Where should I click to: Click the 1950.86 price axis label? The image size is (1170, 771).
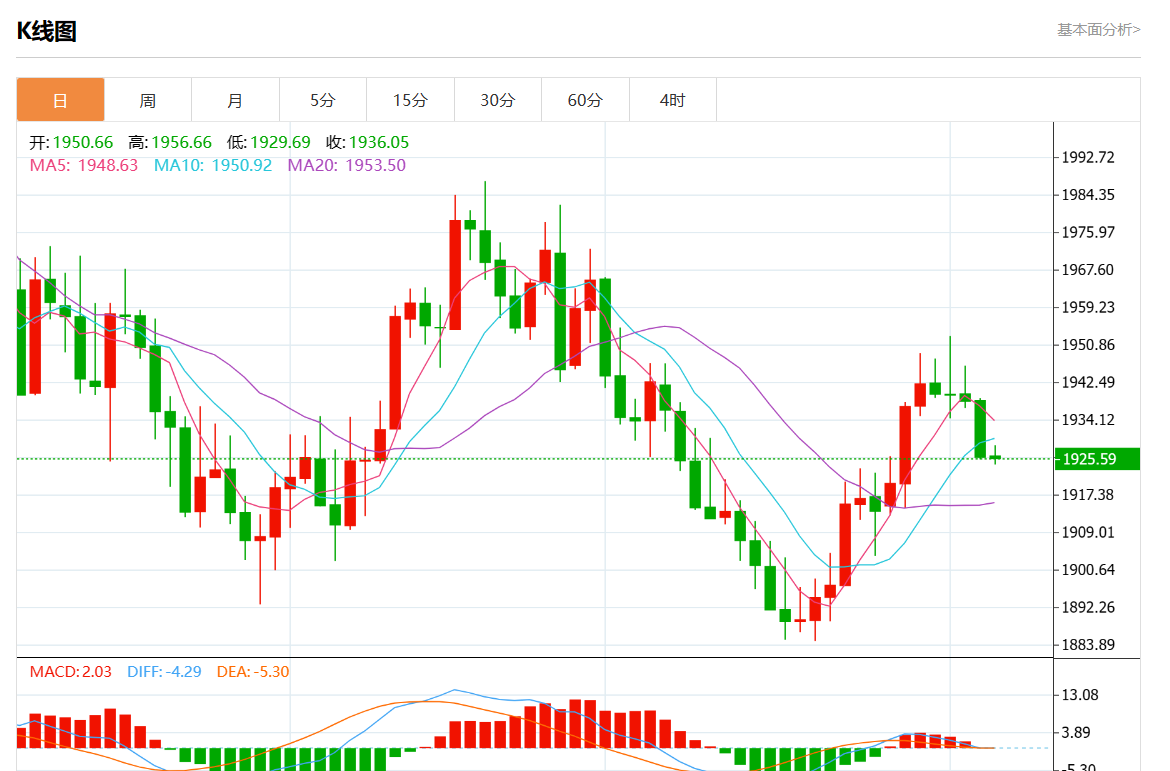1087,345
